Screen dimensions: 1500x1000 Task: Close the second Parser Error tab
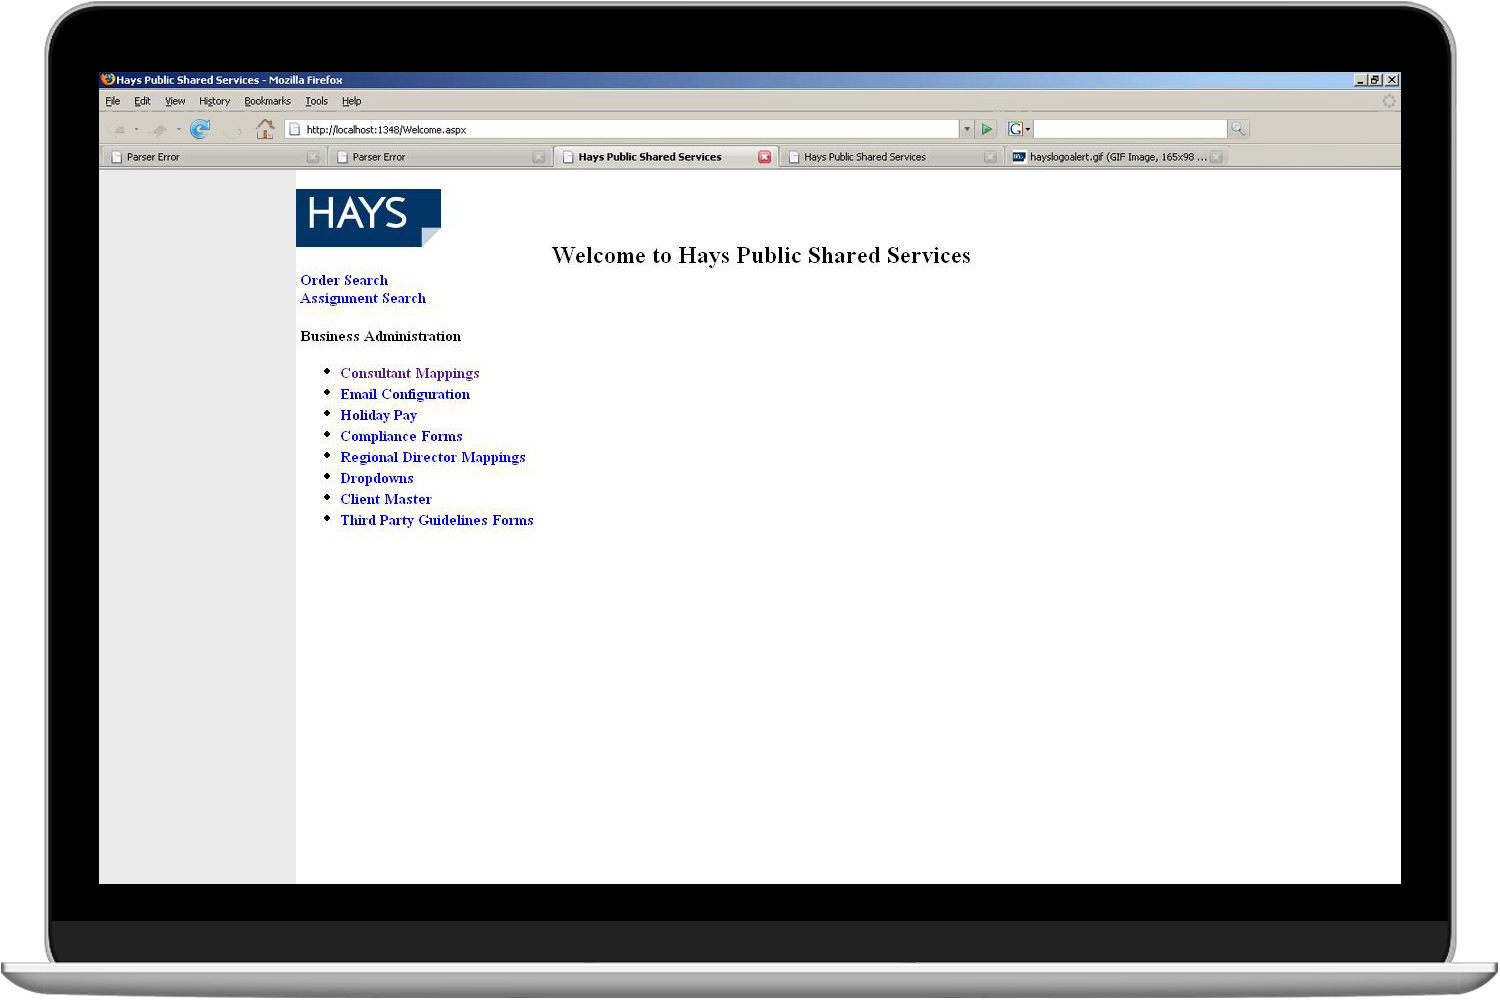tap(539, 157)
